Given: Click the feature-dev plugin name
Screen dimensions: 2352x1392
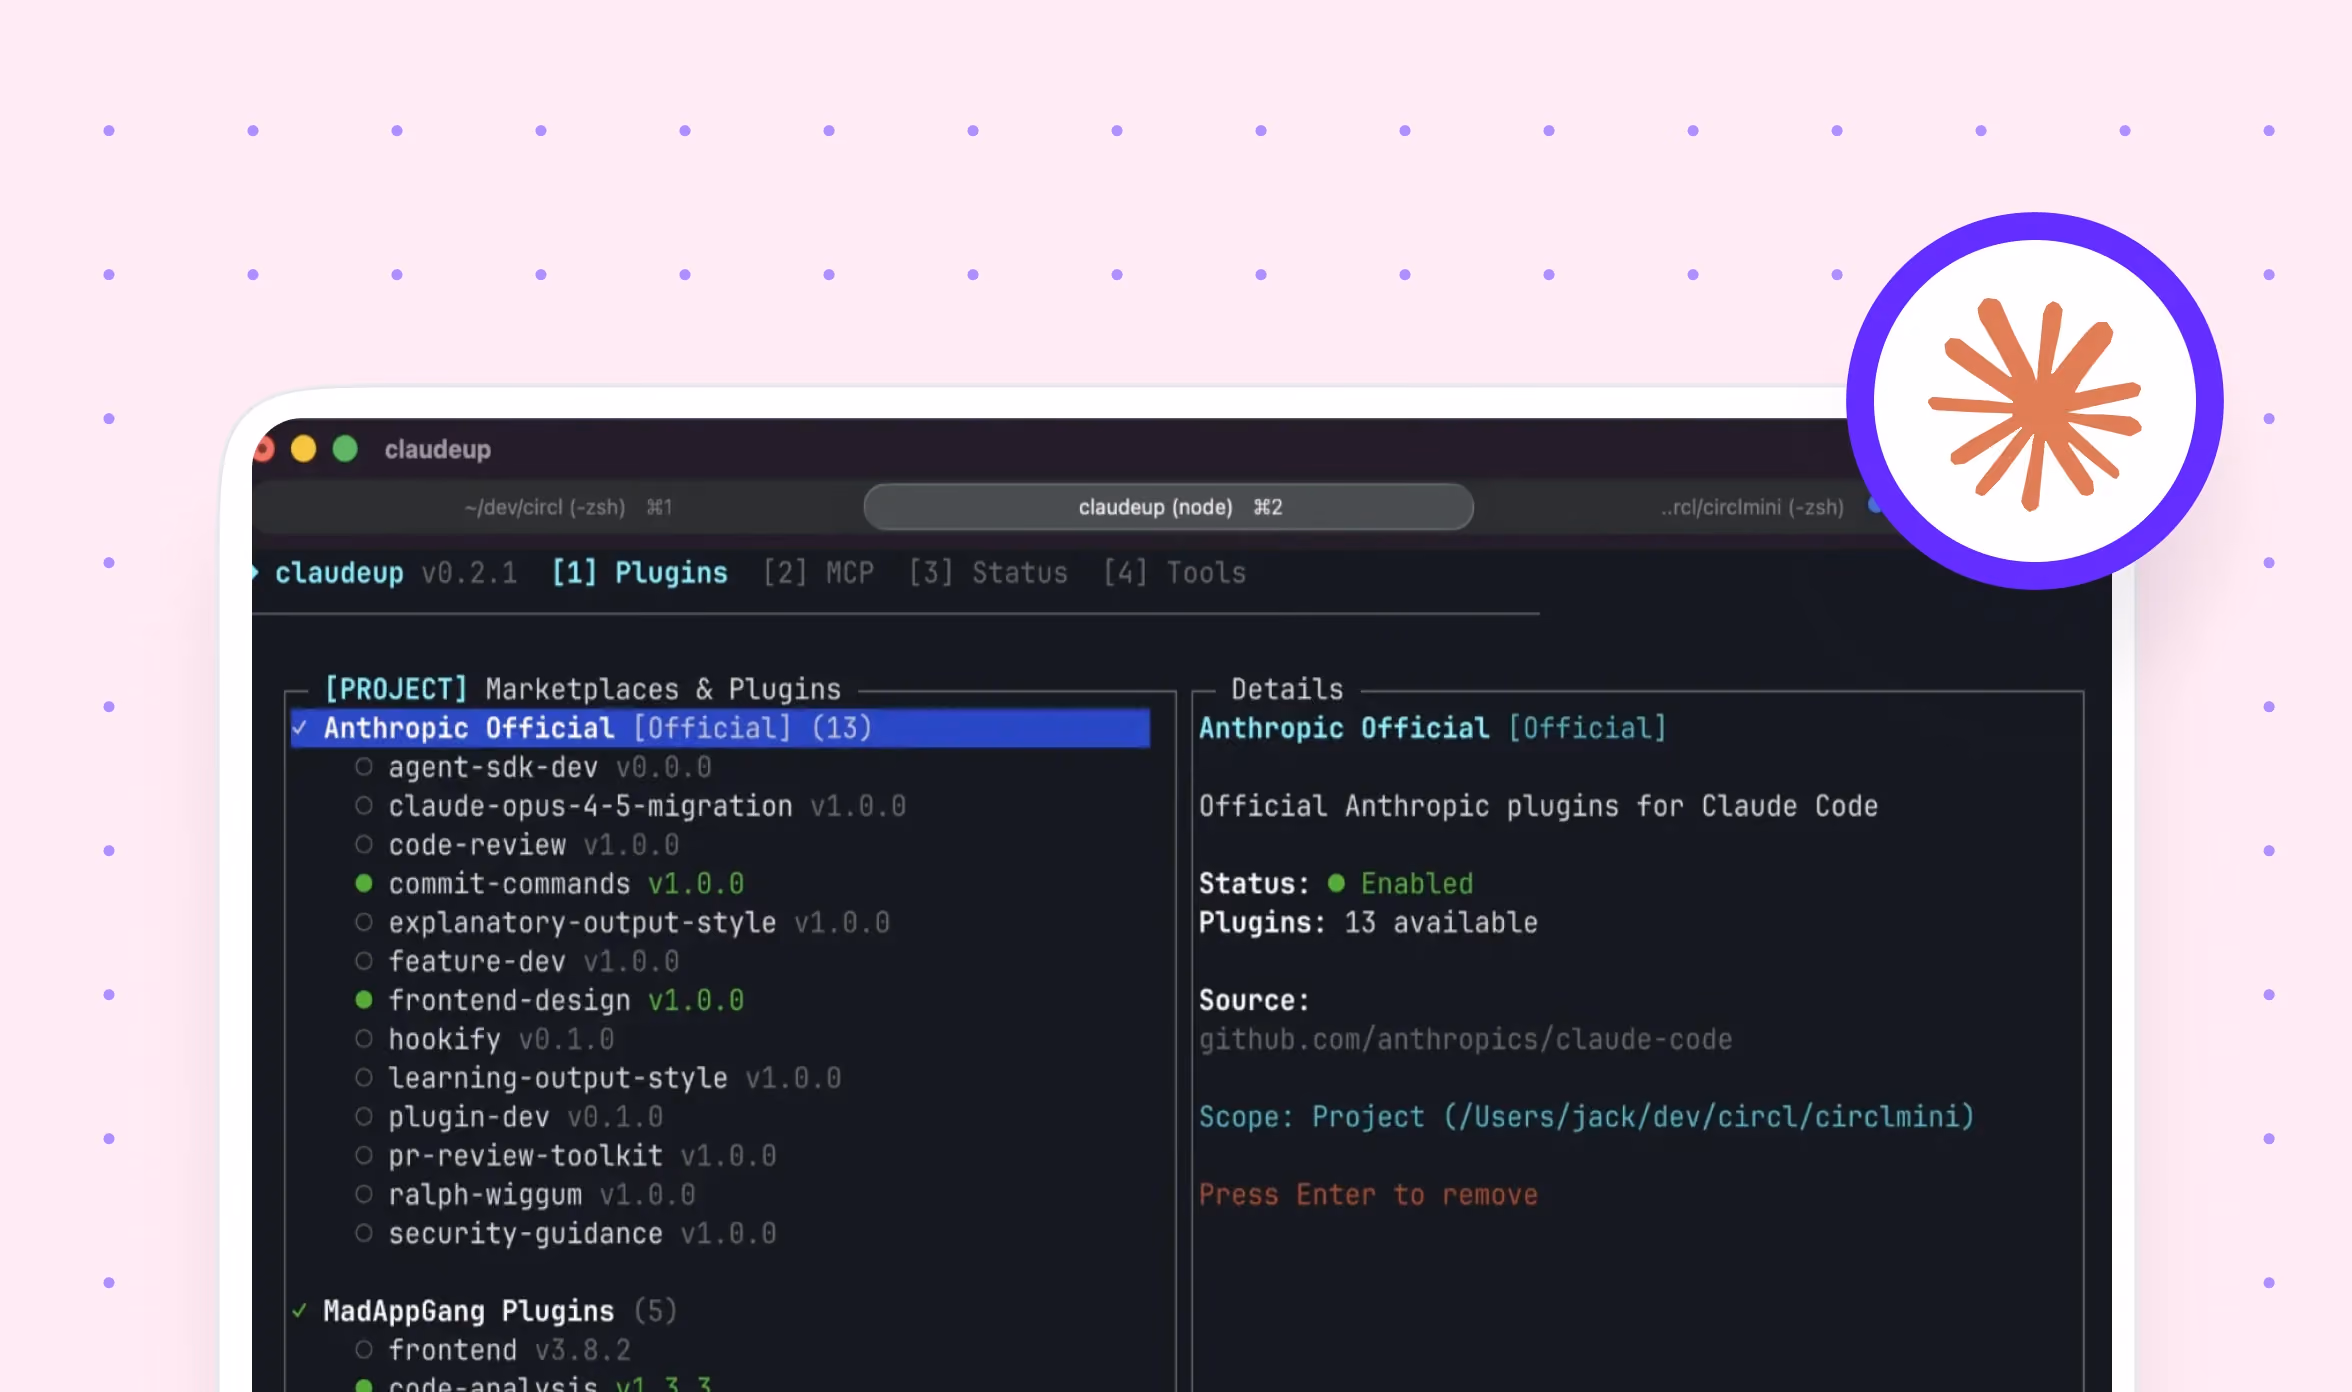Looking at the screenshot, I should coord(477,961).
